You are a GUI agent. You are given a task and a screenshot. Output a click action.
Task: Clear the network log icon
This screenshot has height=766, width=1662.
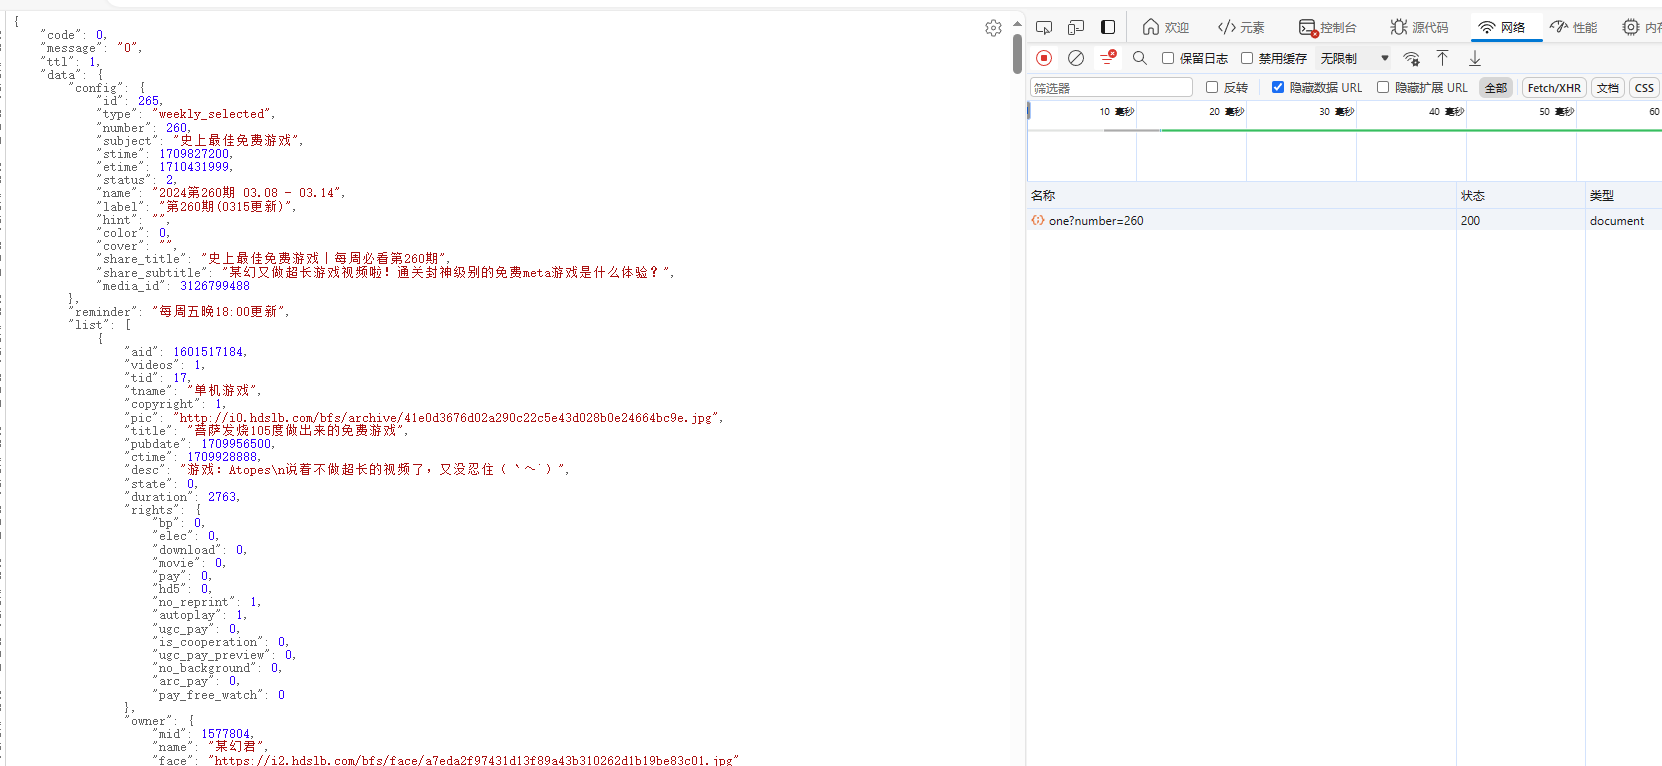1076,58
